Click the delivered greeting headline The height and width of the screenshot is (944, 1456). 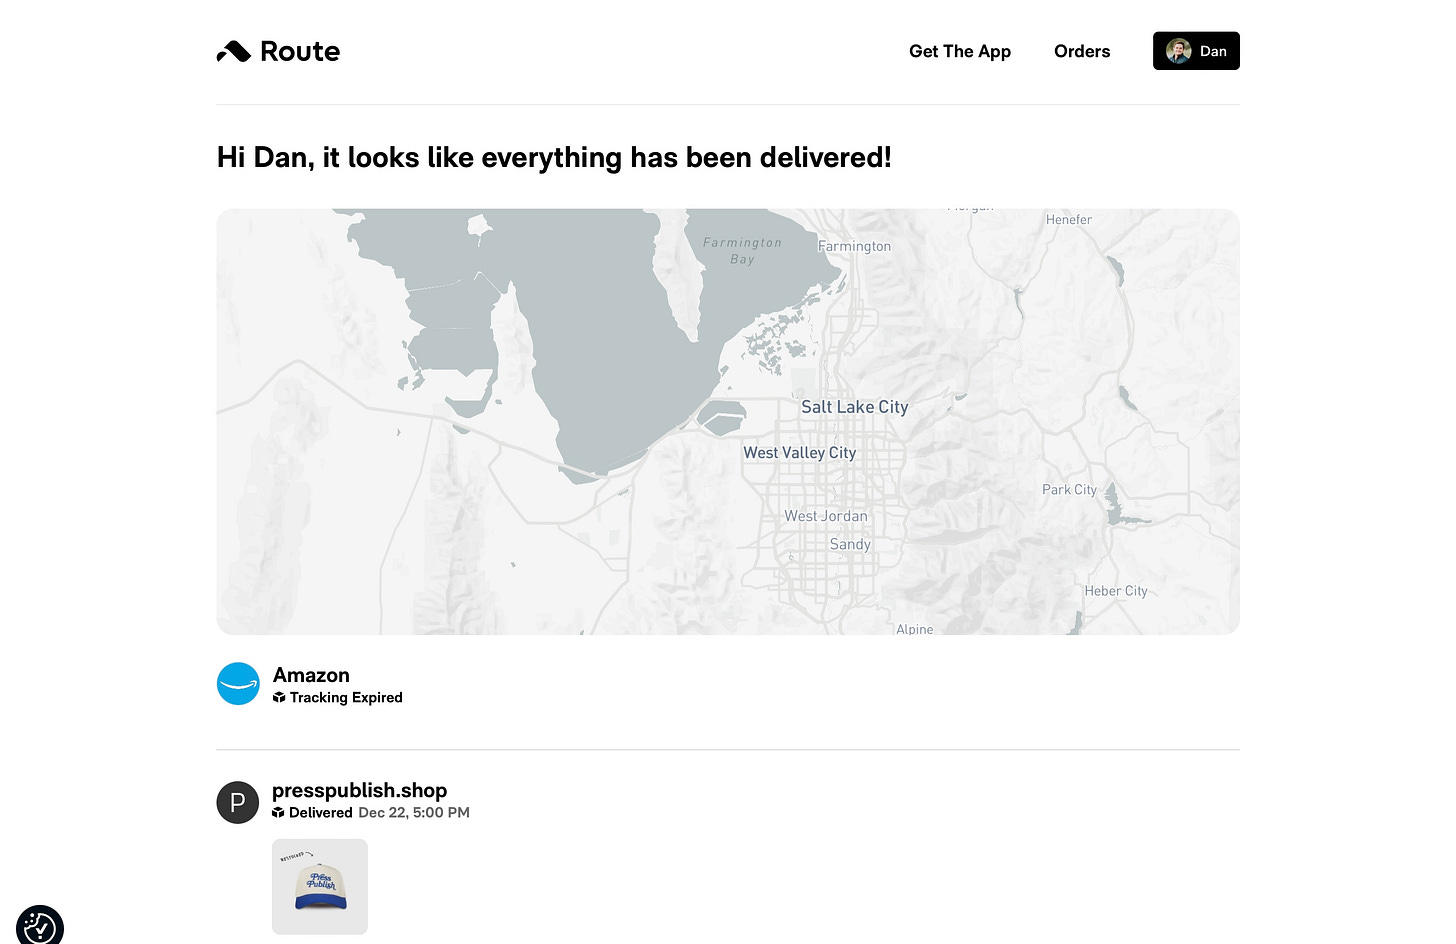tap(554, 158)
